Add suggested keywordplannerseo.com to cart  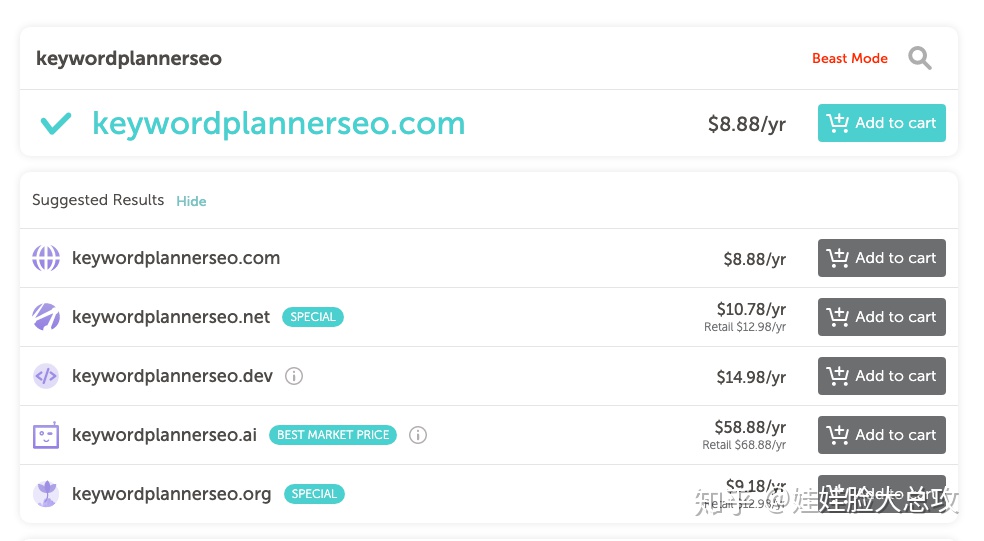882,258
